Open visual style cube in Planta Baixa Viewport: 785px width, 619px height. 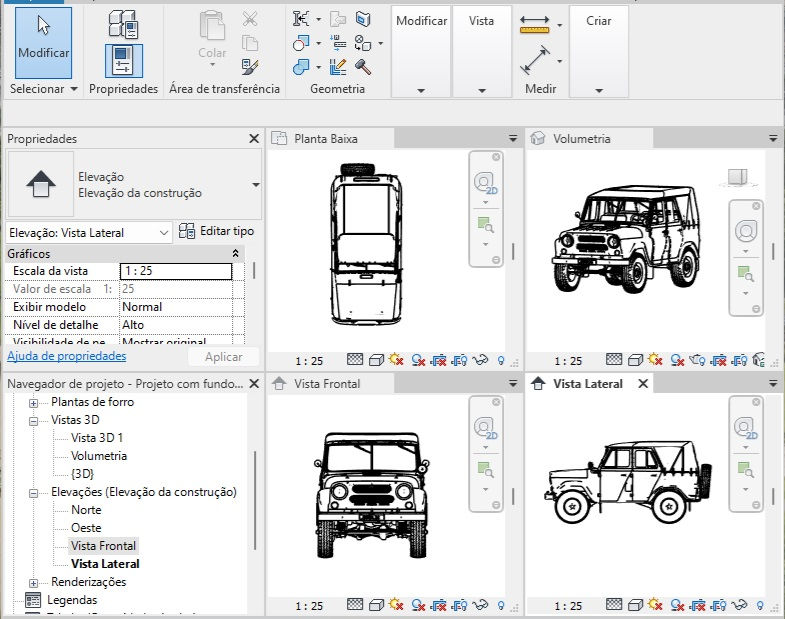coord(376,360)
